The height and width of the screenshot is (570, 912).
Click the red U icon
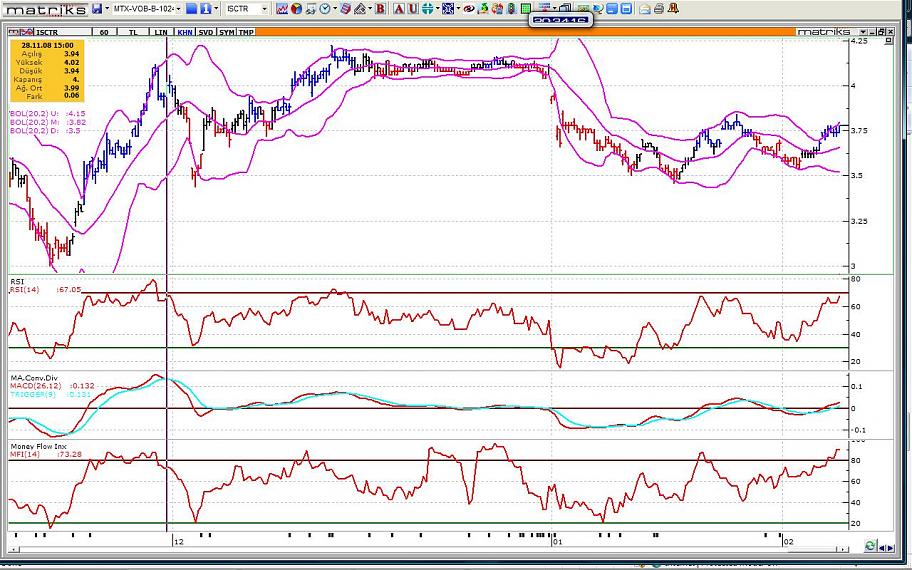(411, 8)
